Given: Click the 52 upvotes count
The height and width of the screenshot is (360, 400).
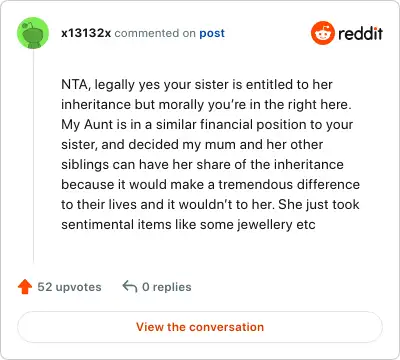Looking at the screenshot, I should [x=69, y=287].
